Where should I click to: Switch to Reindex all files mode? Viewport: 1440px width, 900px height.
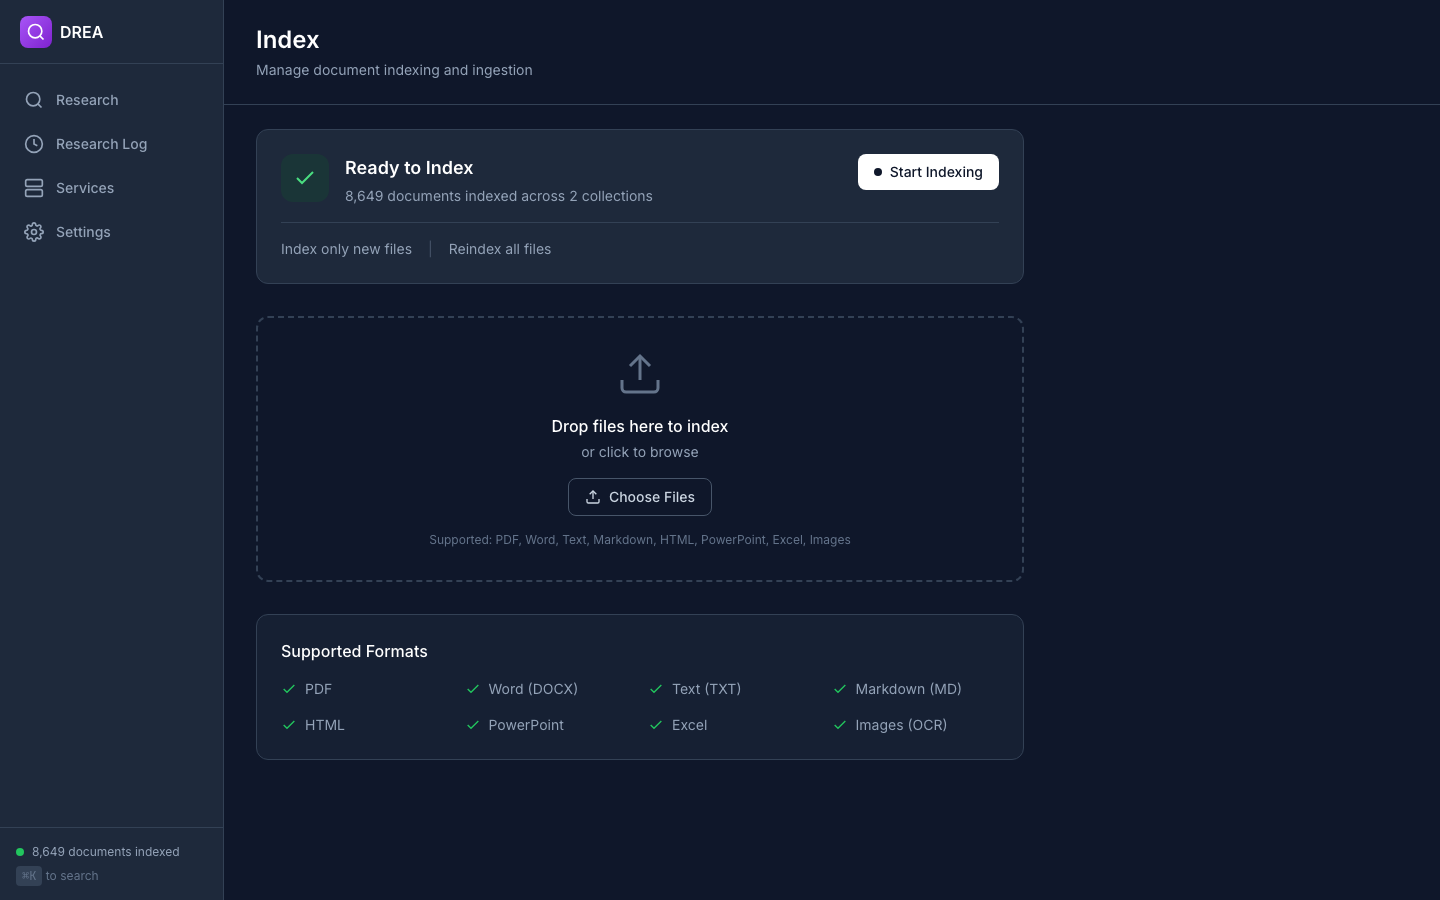tap(500, 249)
